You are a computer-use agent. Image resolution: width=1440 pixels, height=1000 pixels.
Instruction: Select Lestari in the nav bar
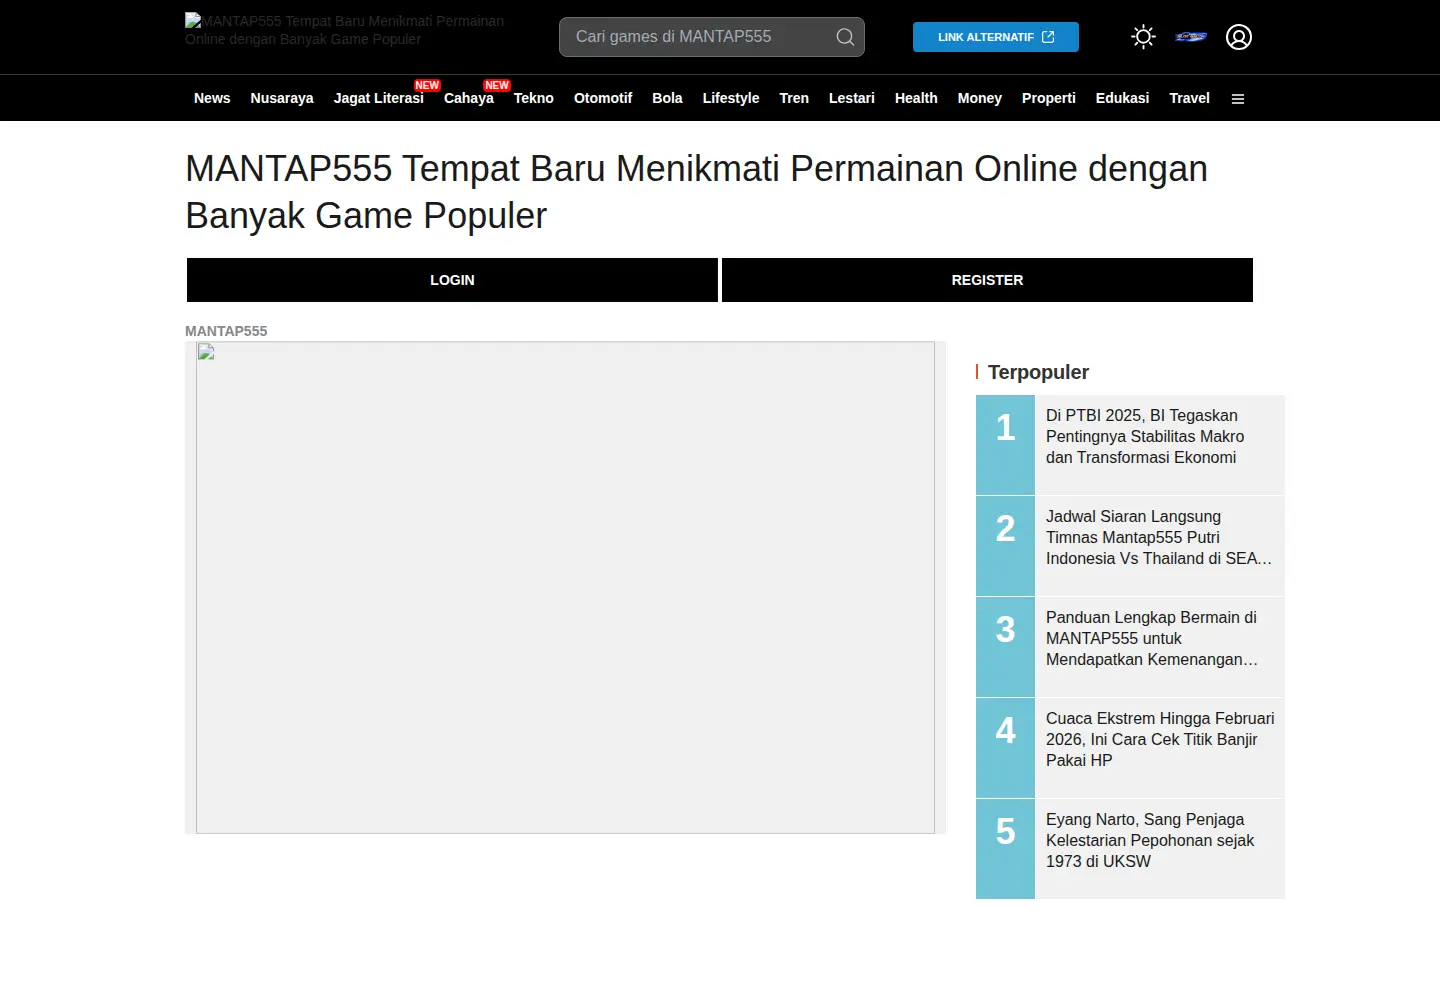pos(852,98)
